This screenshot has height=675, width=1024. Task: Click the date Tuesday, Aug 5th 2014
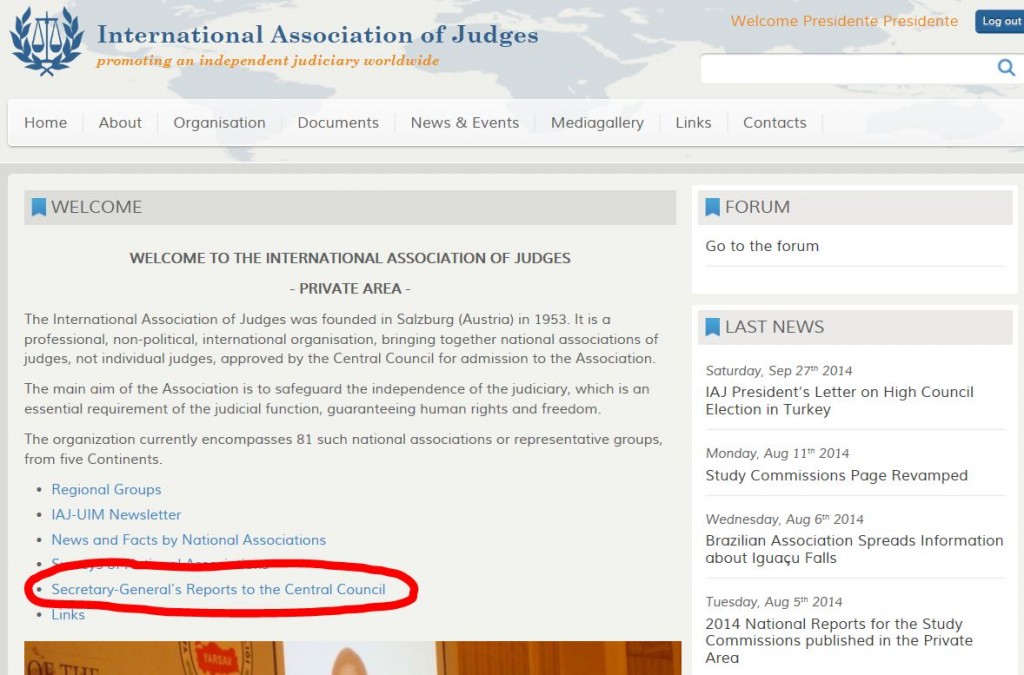[x=774, y=601]
